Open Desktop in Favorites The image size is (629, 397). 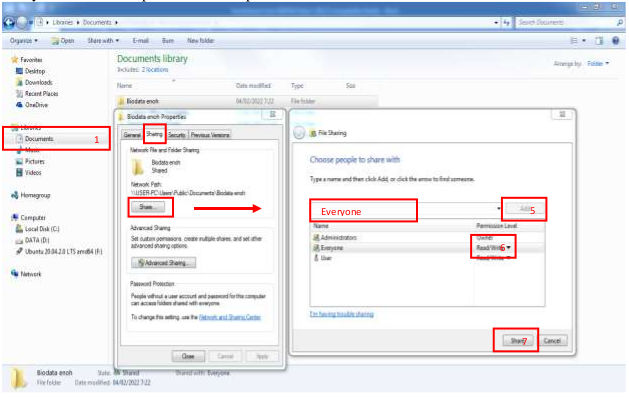[30, 71]
